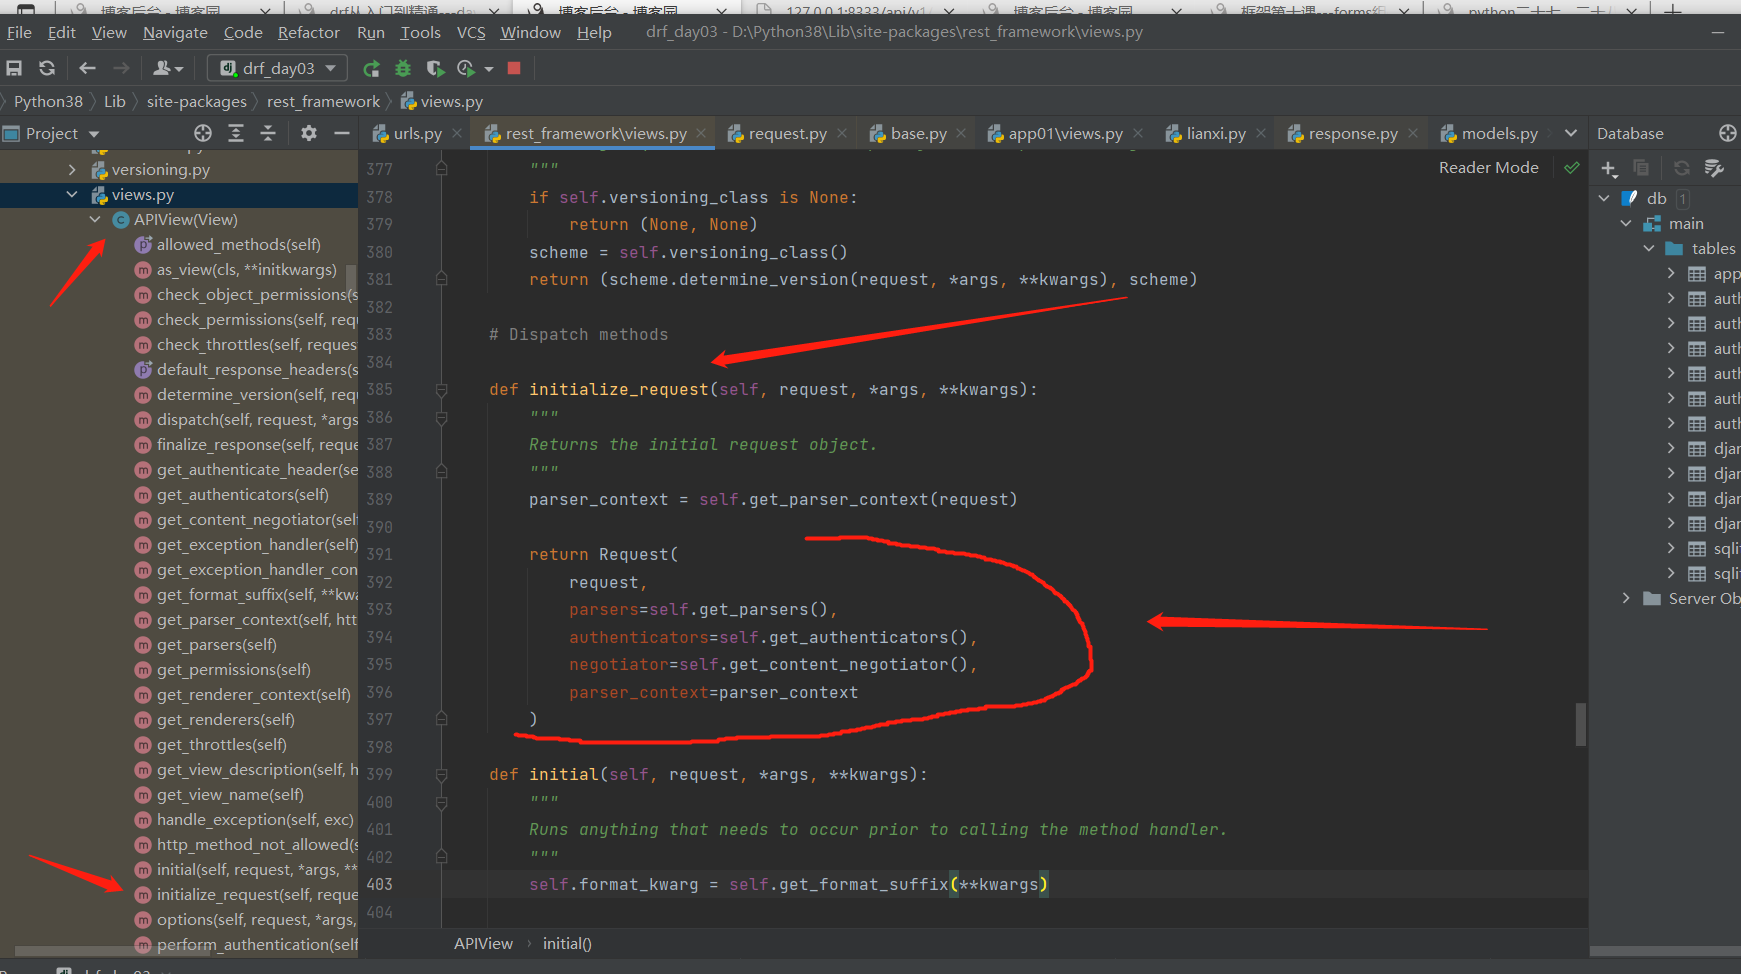The image size is (1741, 974).
Task: Close the urls.py editor tab
Action: [457, 133]
